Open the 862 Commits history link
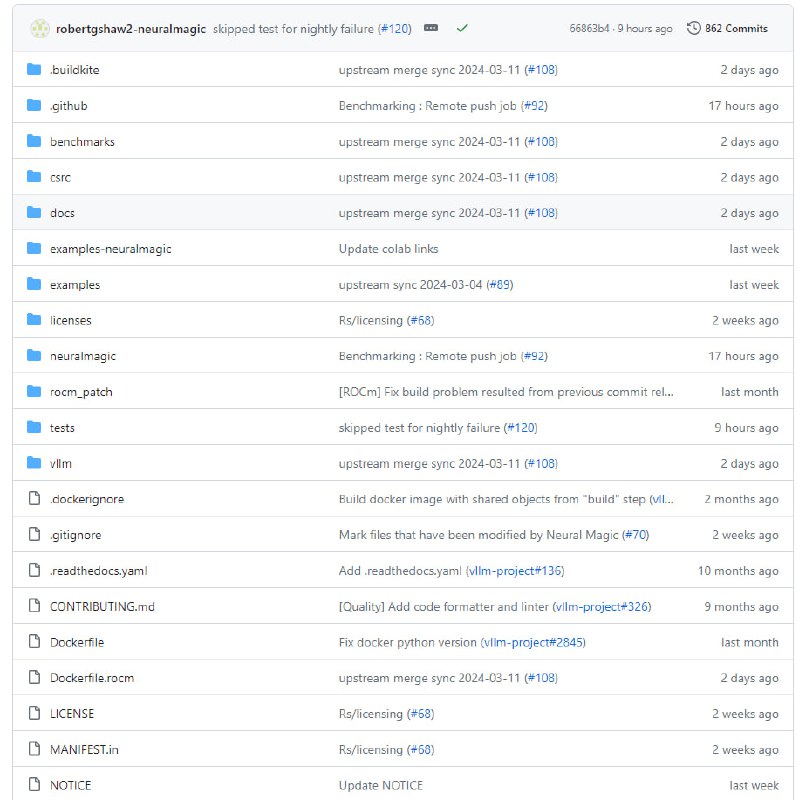The height and width of the screenshot is (800, 799). pos(735,28)
